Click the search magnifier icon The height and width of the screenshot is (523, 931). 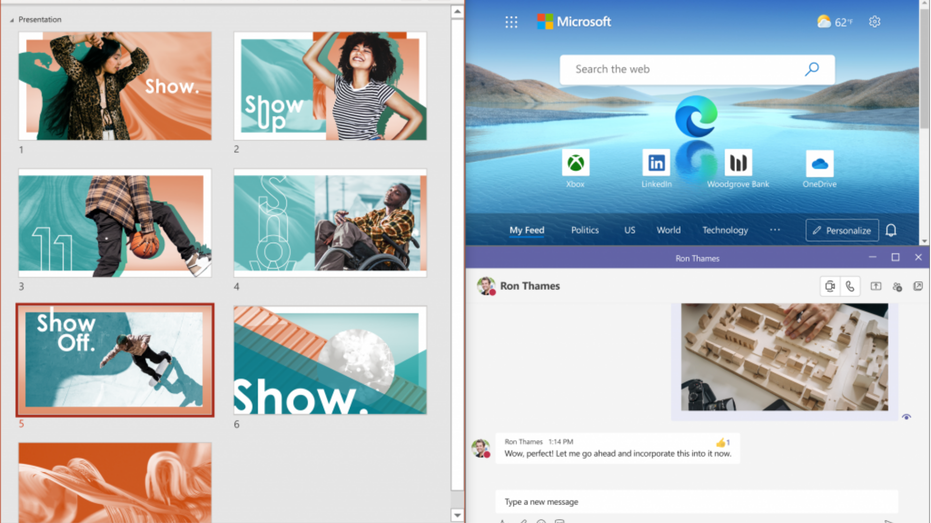(812, 69)
